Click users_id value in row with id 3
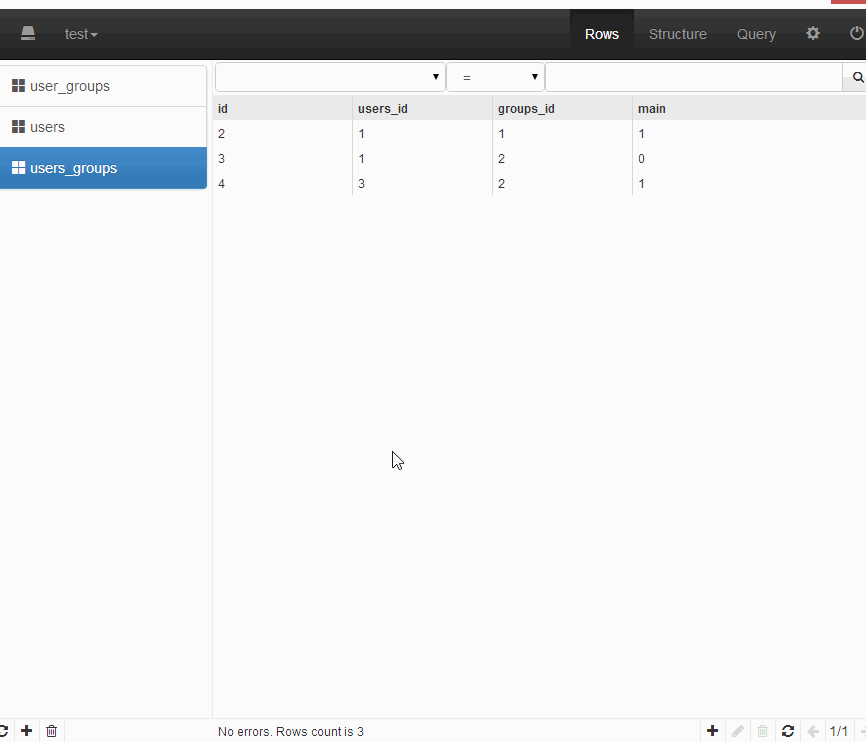This screenshot has width=866, height=742. (361, 159)
